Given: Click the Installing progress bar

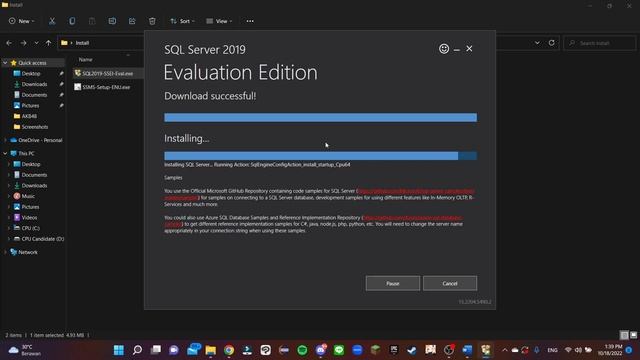Looking at the screenshot, I should point(320,156).
